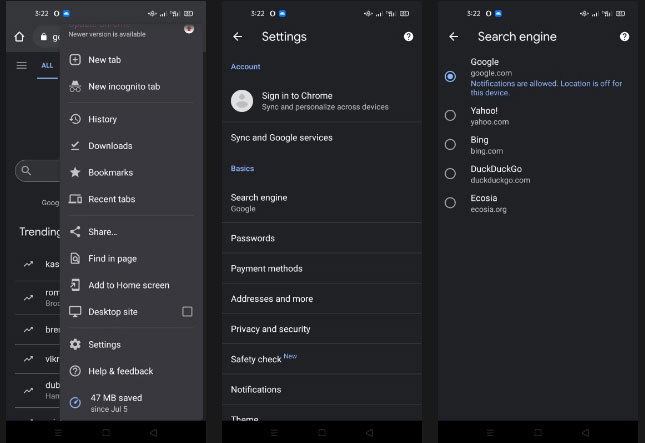Click the Desktop site monitor icon
645x443 pixels.
coord(75,311)
